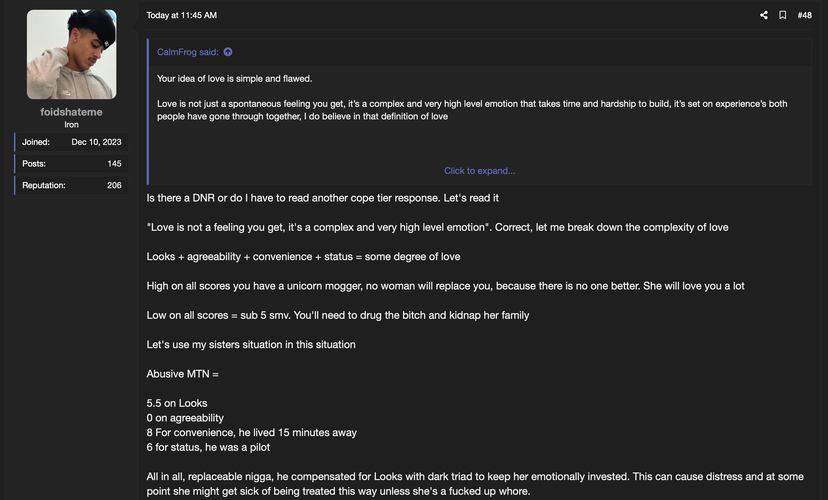The height and width of the screenshot is (500, 828).
Task: Click the line '6 for status, he was a pilot'
Action: pyautogui.click(x=208, y=447)
